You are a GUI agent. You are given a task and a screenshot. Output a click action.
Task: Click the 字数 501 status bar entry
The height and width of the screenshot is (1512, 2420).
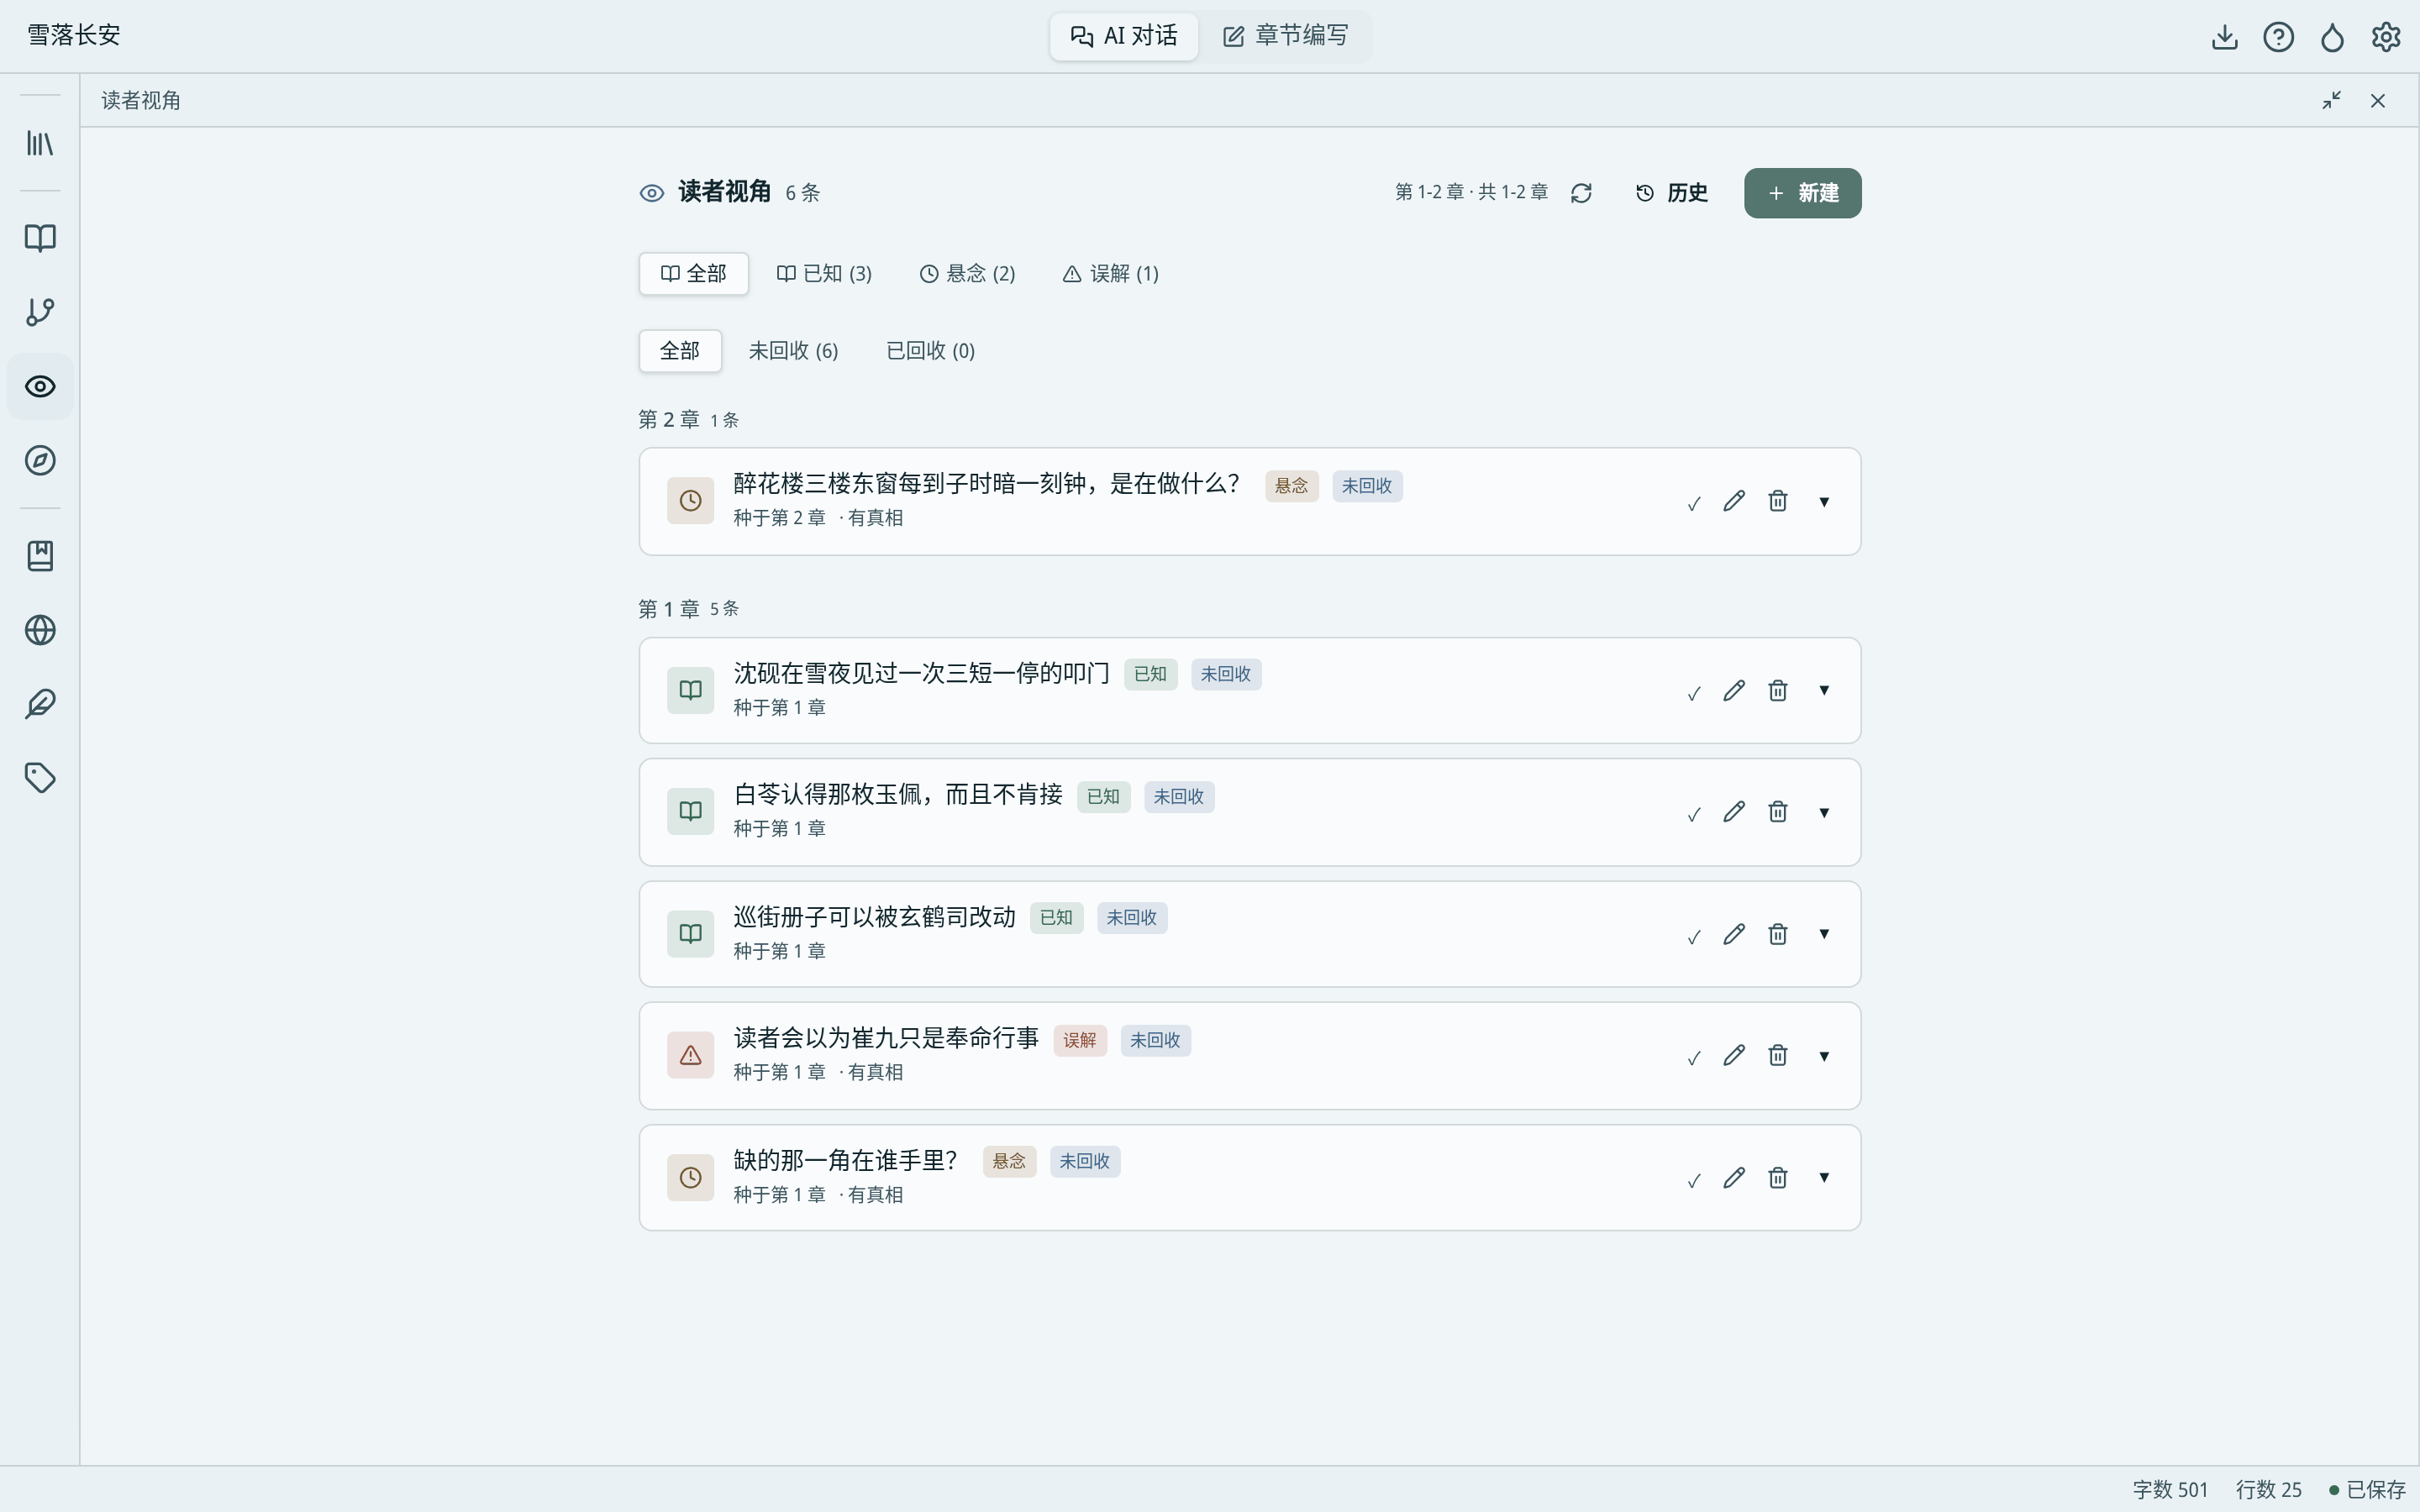tap(2170, 1490)
